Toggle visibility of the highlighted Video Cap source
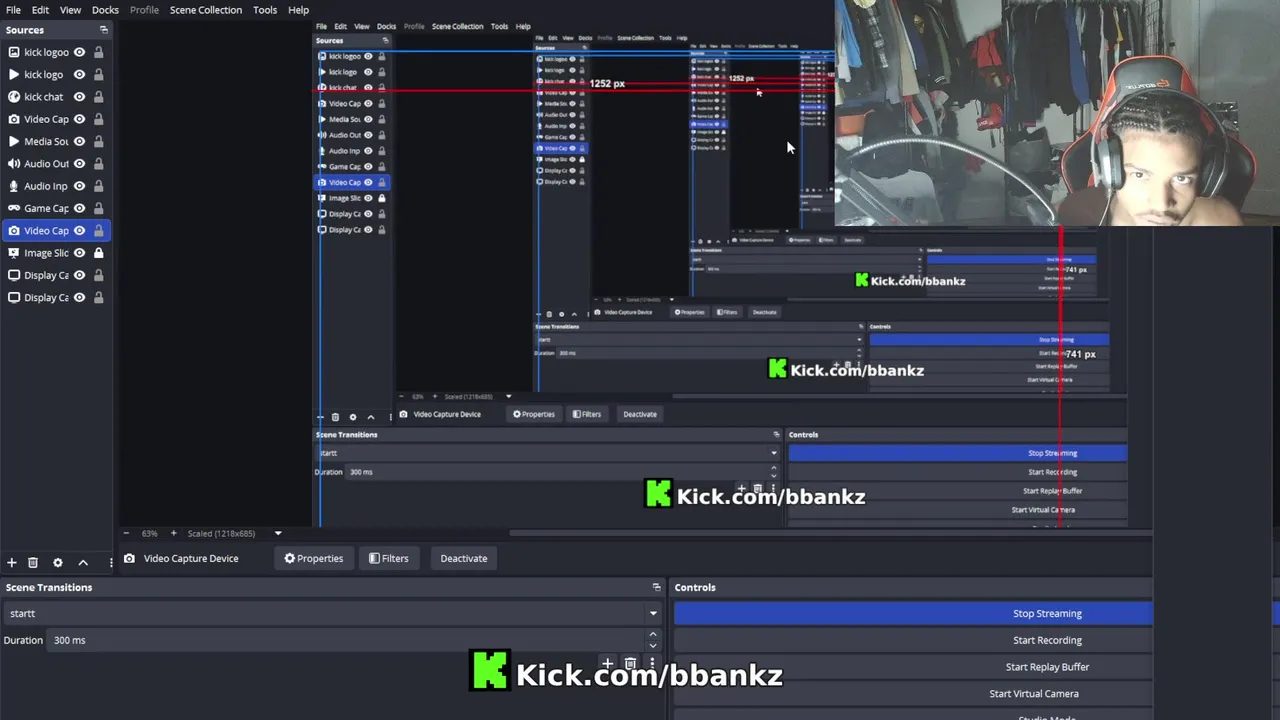This screenshot has width=1280, height=720. 79,230
